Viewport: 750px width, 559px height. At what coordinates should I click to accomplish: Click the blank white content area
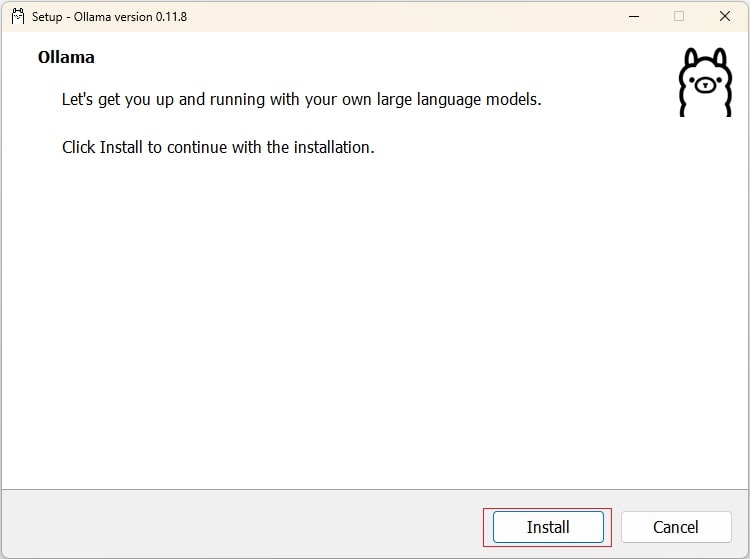coord(375,320)
